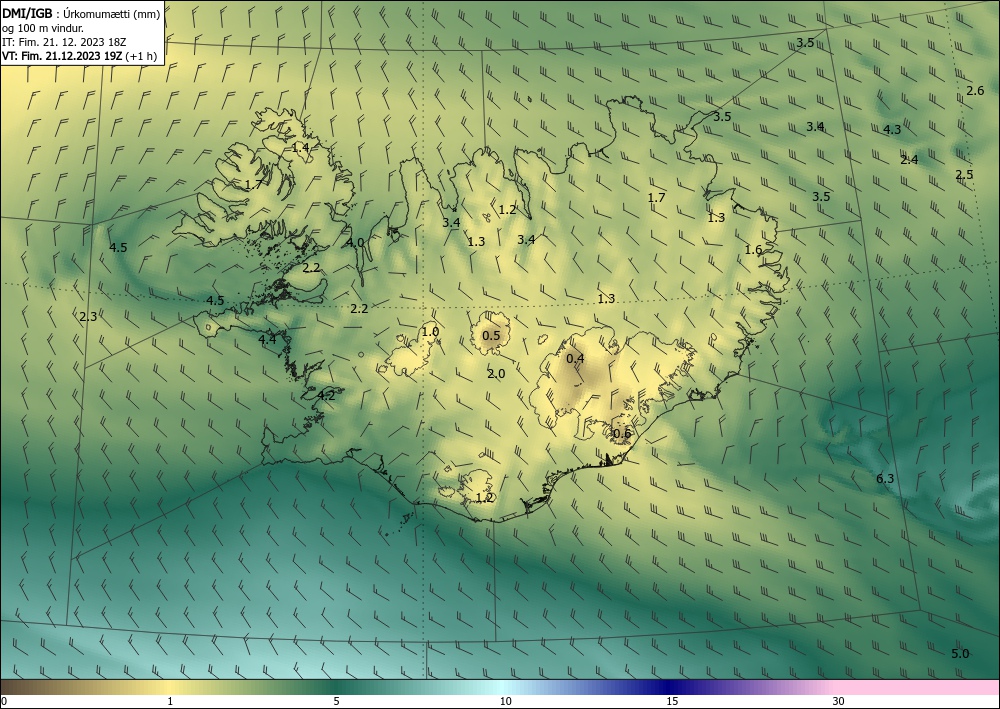
Task: Click the color scale tick label 10
Action: pos(505,701)
